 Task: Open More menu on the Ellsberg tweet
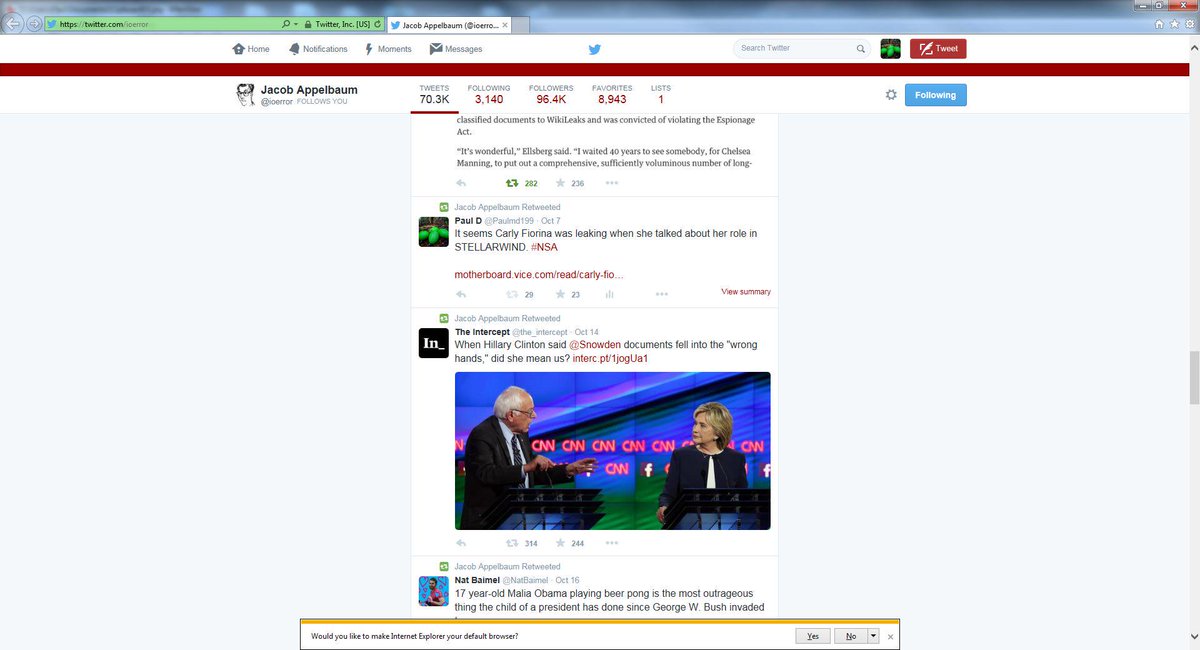click(611, 183)
